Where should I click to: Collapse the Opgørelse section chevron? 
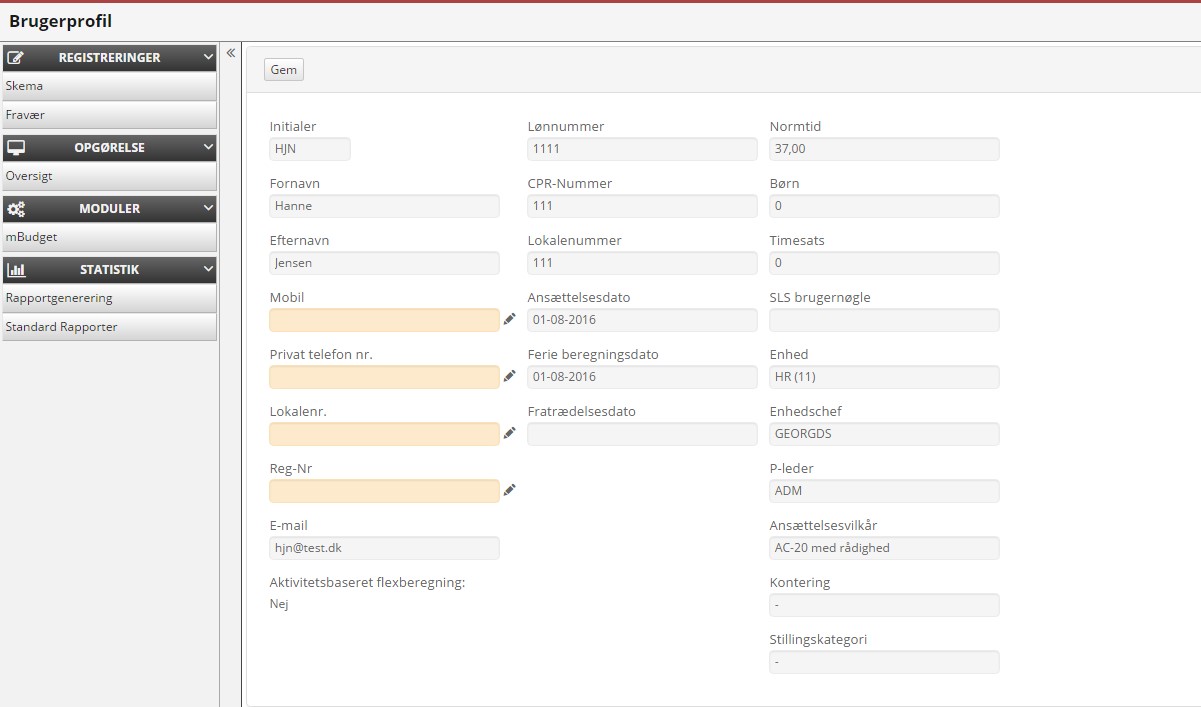click(208, 147)
